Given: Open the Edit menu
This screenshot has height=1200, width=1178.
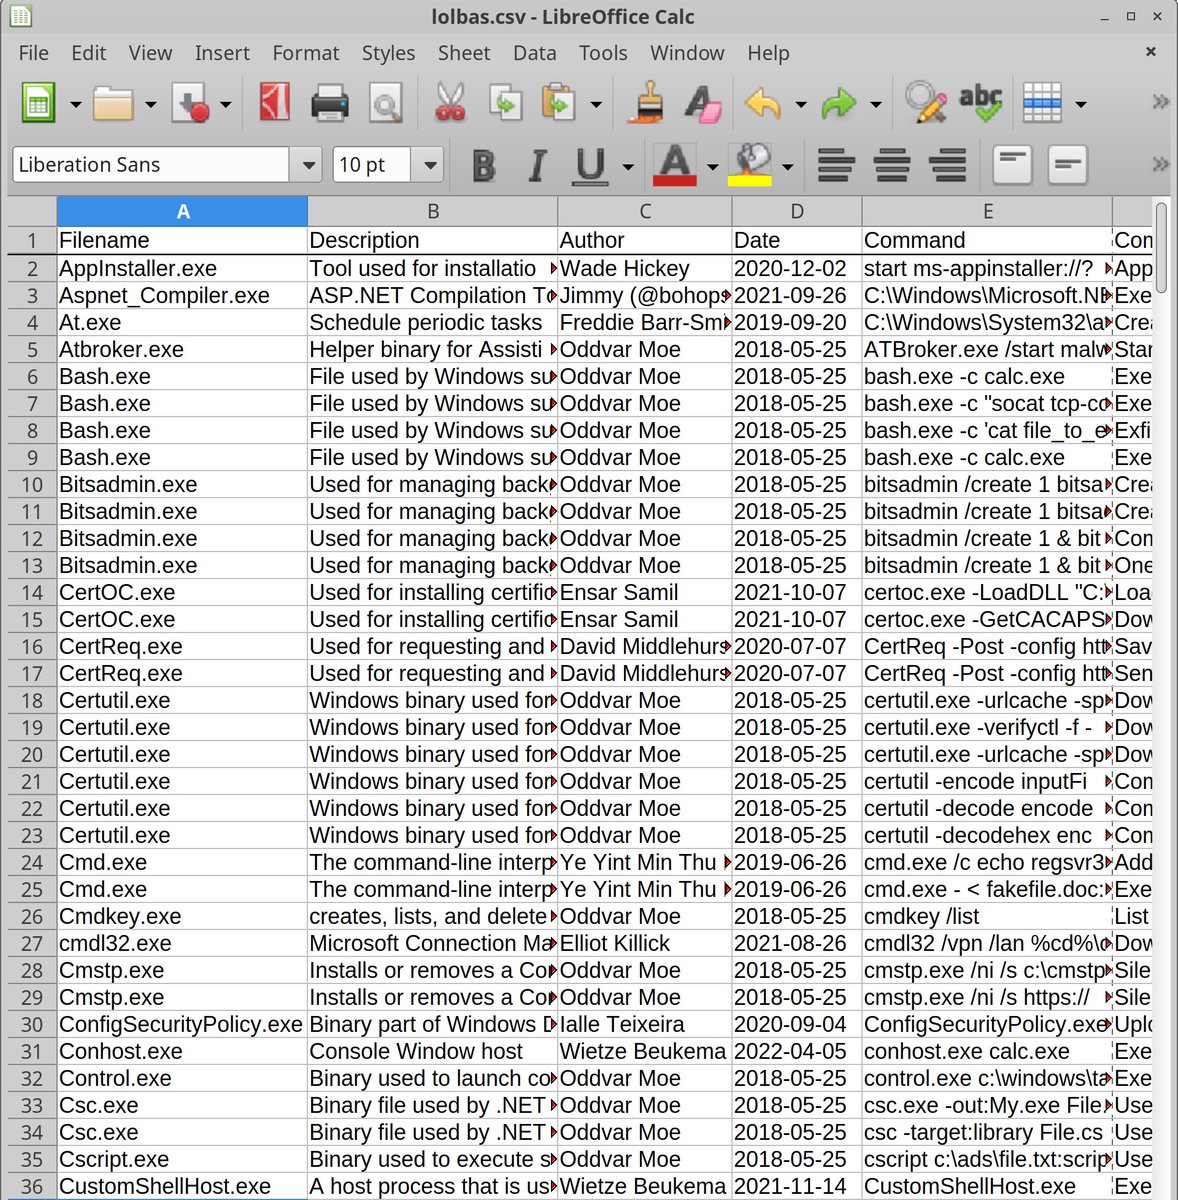Looking at the screenshot, I should 88,53.
